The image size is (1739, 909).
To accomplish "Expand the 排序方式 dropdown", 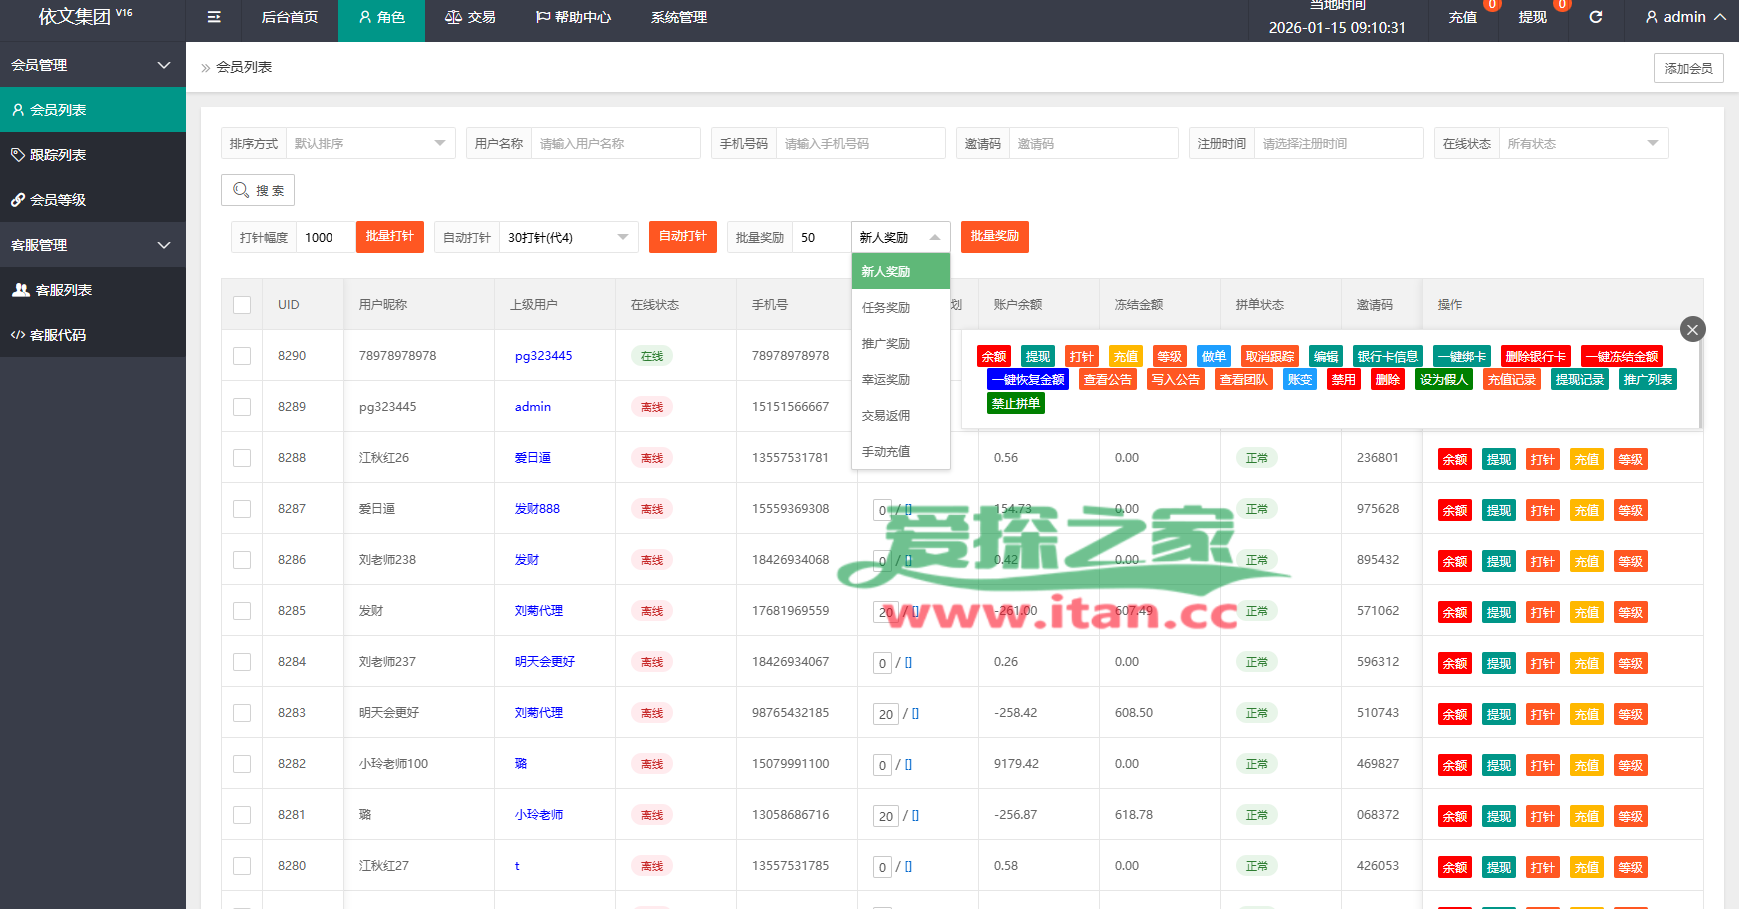I will (x=370, y=143).
